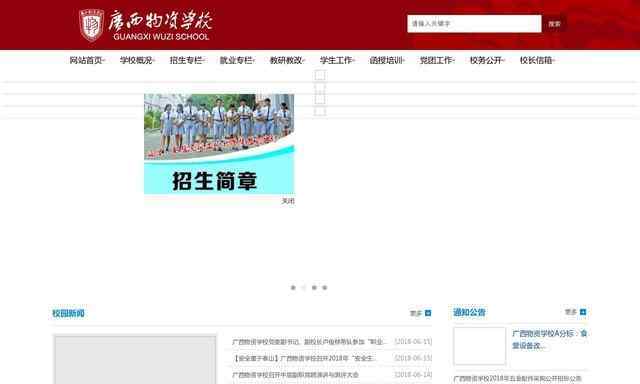The width and height of the screenshot is (640, 384).
Task: Open the 就业专栏 menu
Action: pos(237,60)
